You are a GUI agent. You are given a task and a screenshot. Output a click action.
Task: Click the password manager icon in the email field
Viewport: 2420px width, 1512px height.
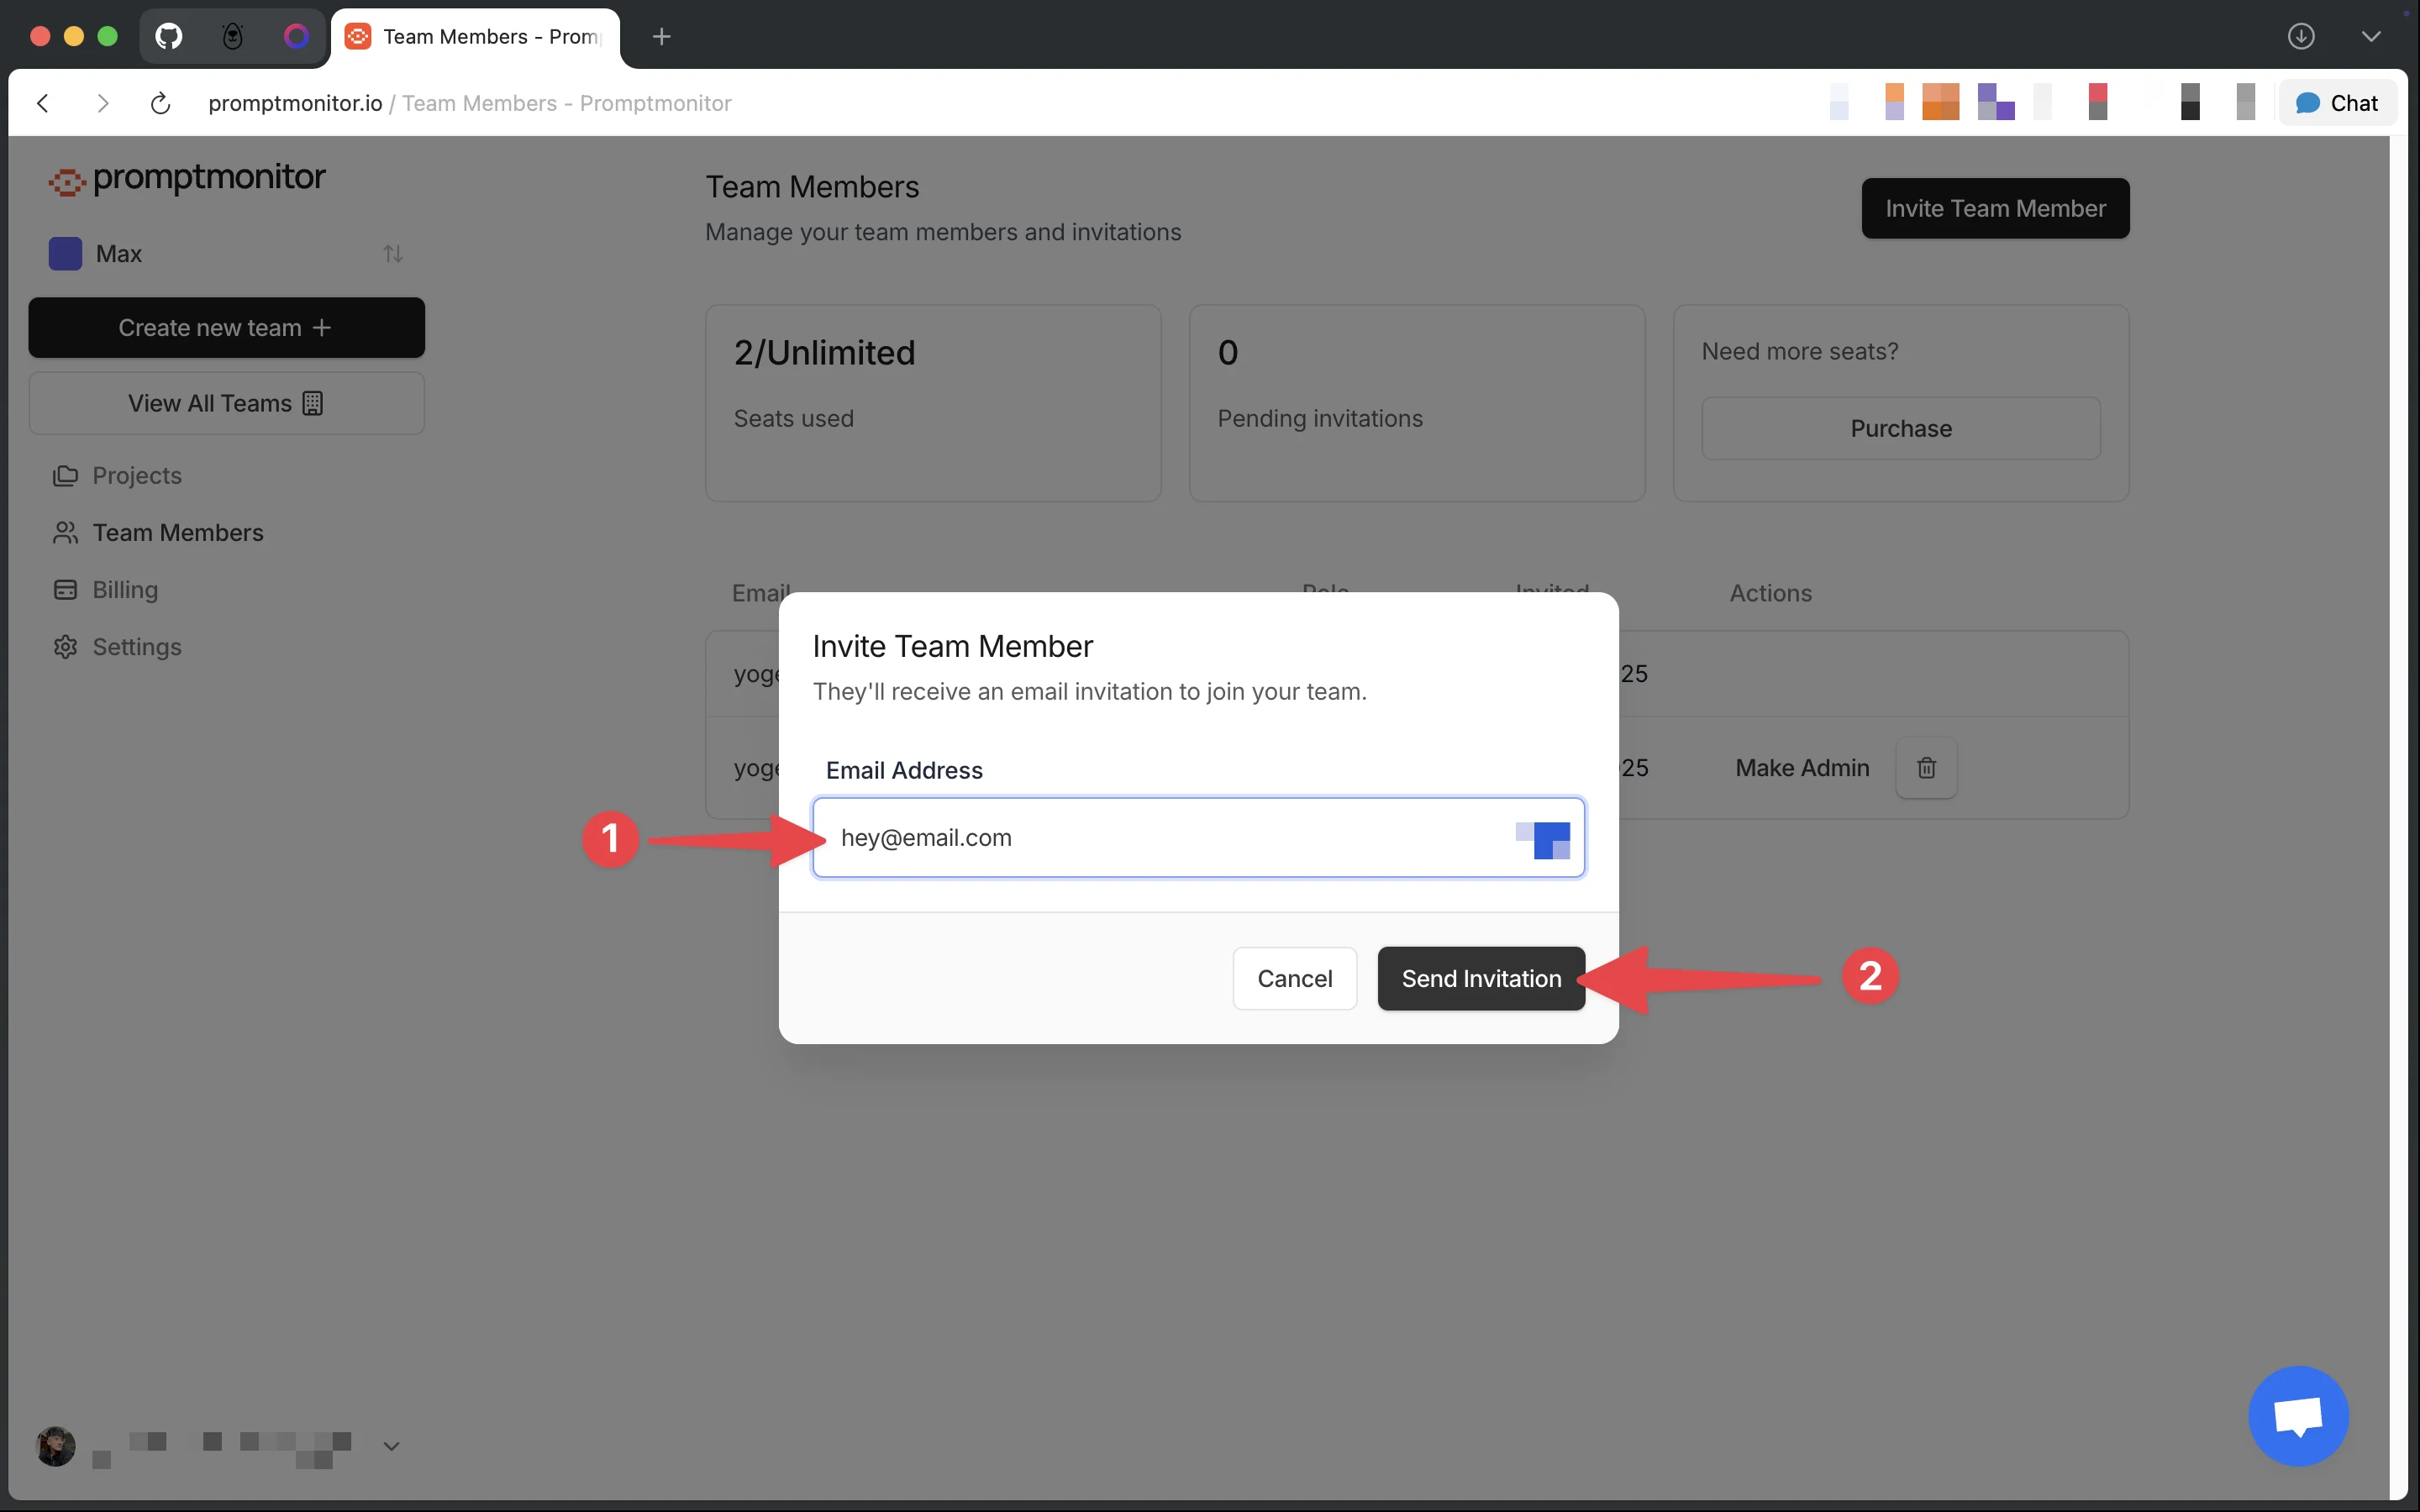coord(1543,839)
